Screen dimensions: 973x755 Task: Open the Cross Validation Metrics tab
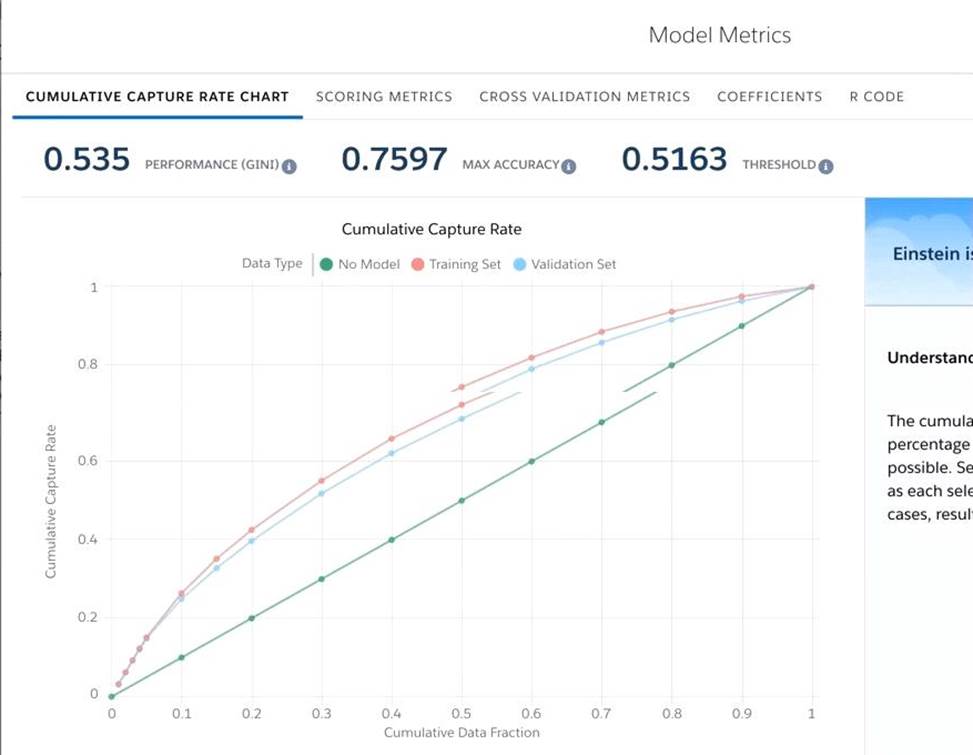(x=584, y=97)
